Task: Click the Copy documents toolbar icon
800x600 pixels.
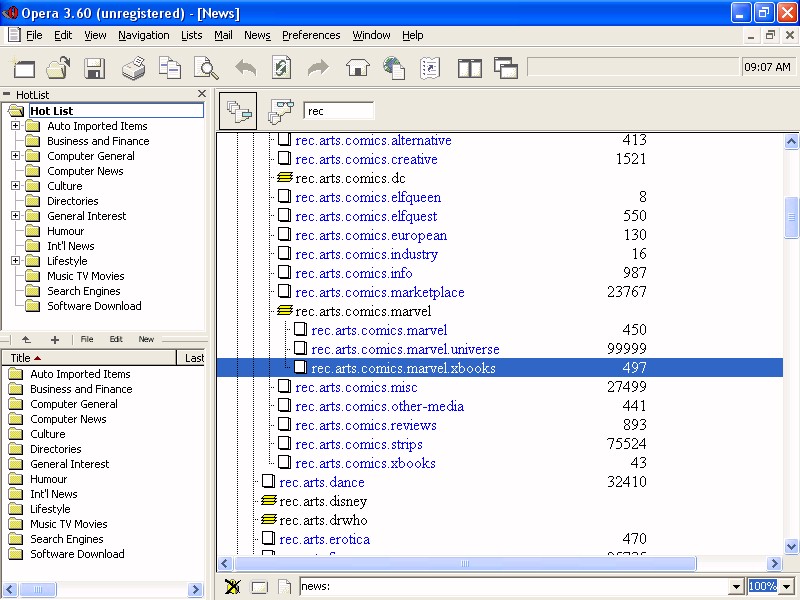Action: click(x=169, y=68)
